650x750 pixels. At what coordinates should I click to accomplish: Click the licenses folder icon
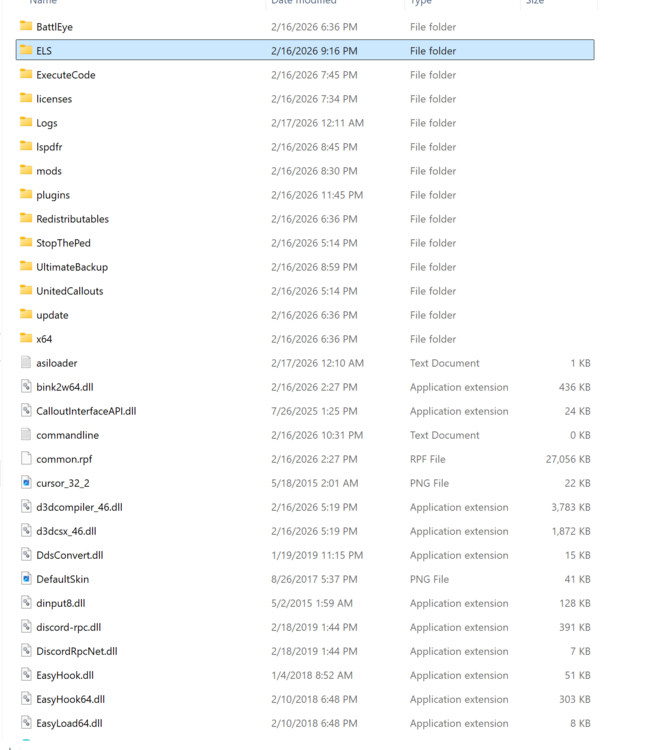(x=26, y=98)
